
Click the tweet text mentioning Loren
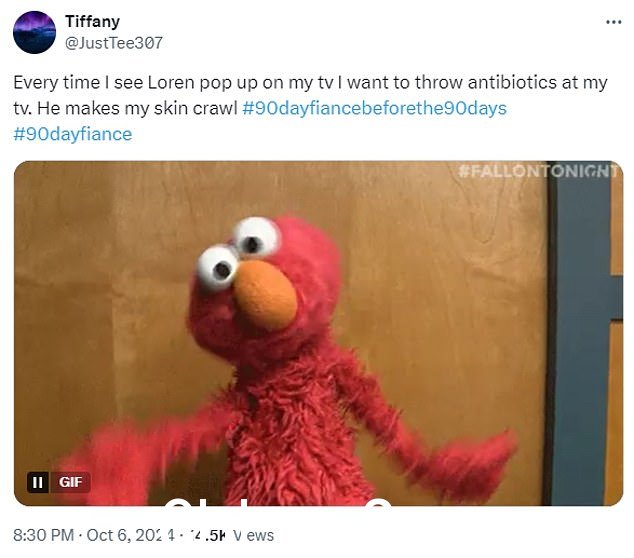(310, 95)
